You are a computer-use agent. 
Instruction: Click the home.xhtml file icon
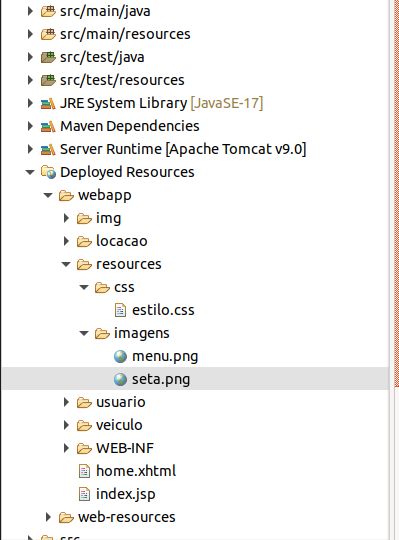84,471
